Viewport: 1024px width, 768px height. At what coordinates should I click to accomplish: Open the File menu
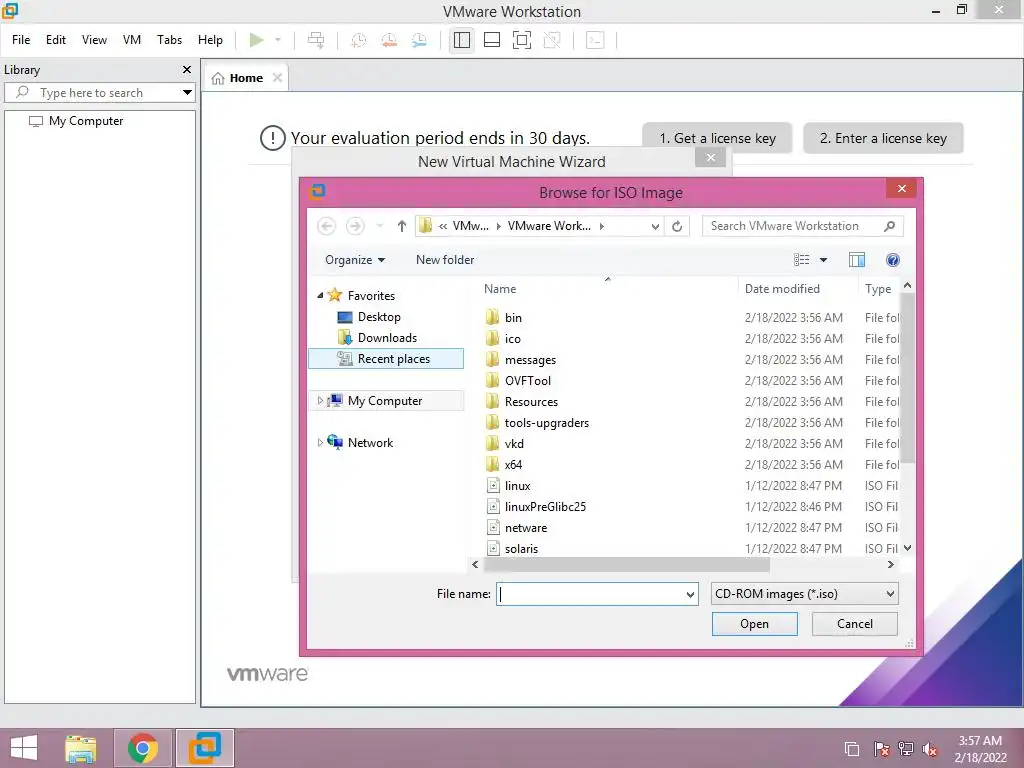pos(21,40)
